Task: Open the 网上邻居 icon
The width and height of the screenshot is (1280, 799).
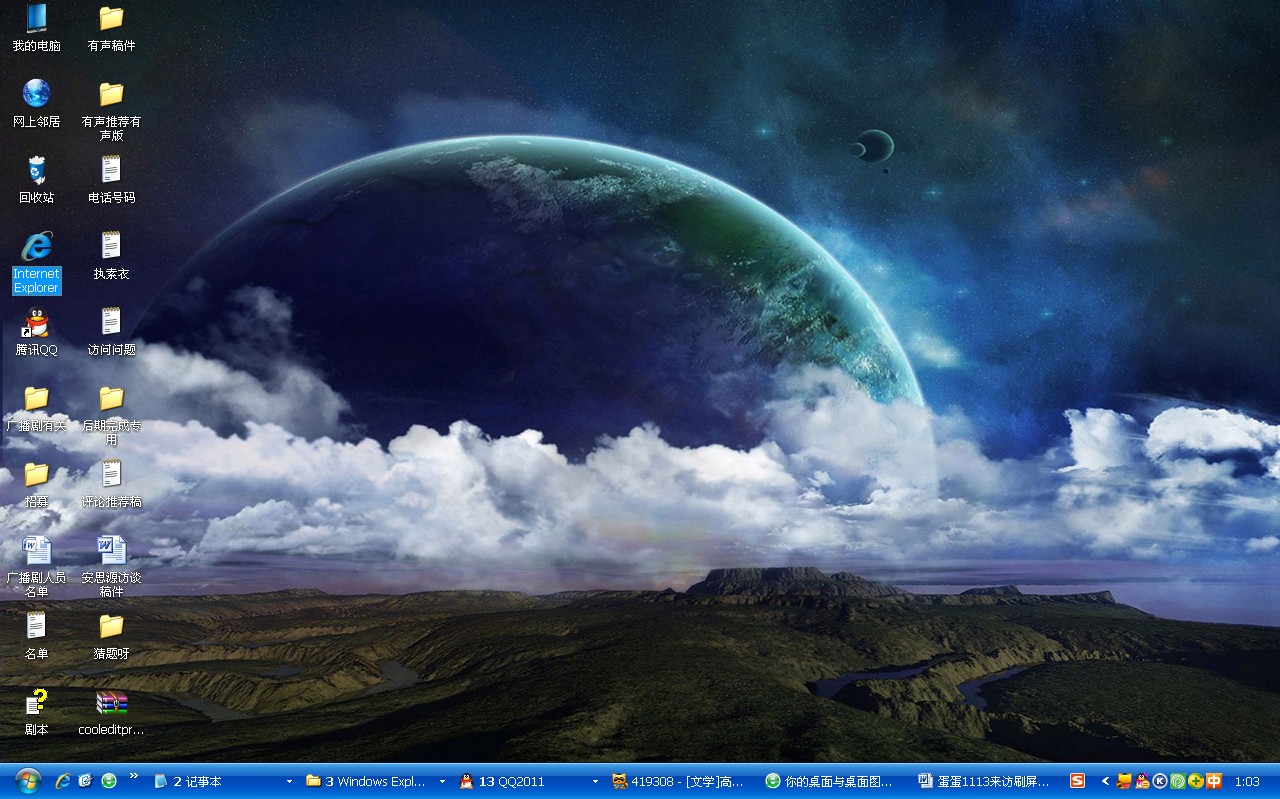Action: 37,103
